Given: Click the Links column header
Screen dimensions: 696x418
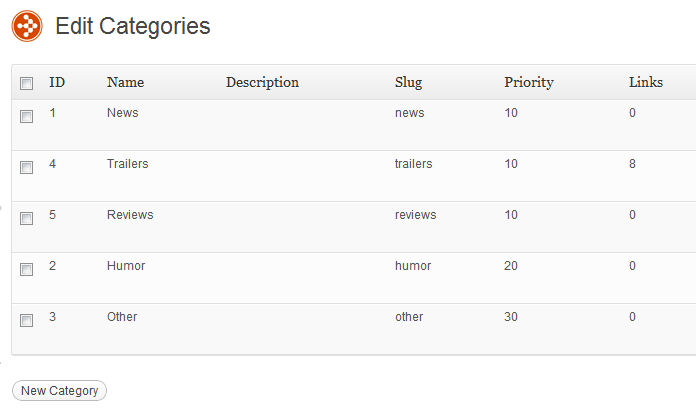Looking at the screenshot, I should coord(646,82).
